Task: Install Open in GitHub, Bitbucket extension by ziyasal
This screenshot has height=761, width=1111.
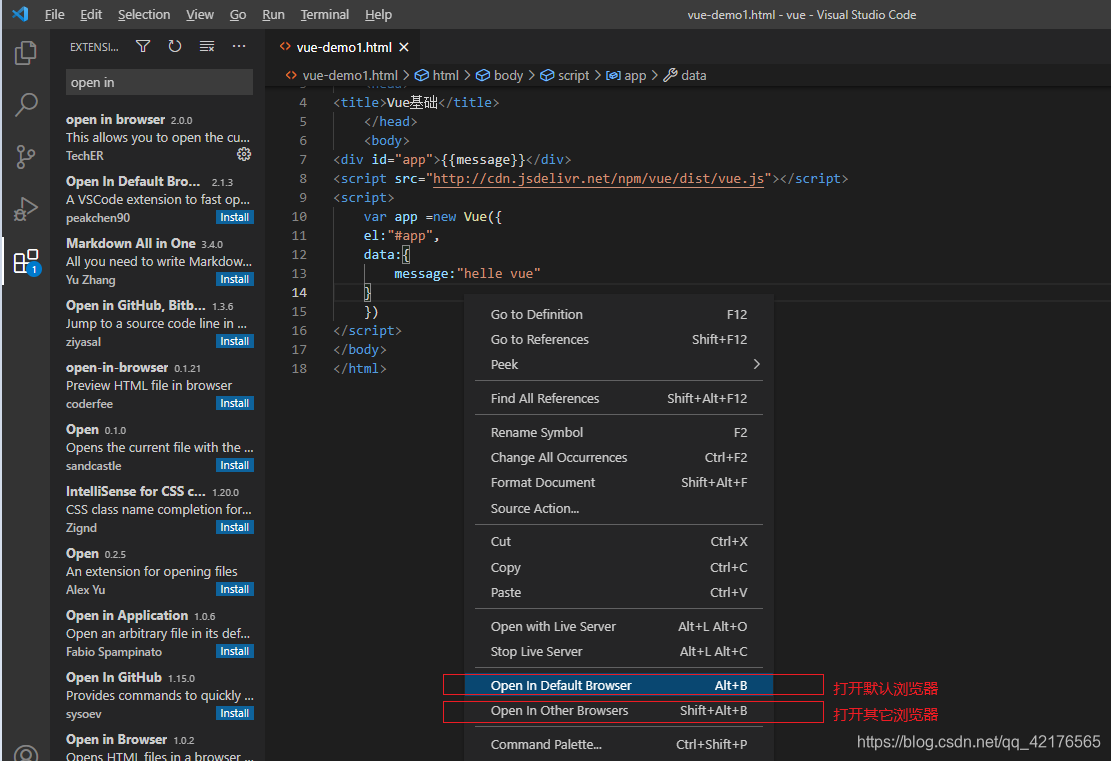Action: 235,342
